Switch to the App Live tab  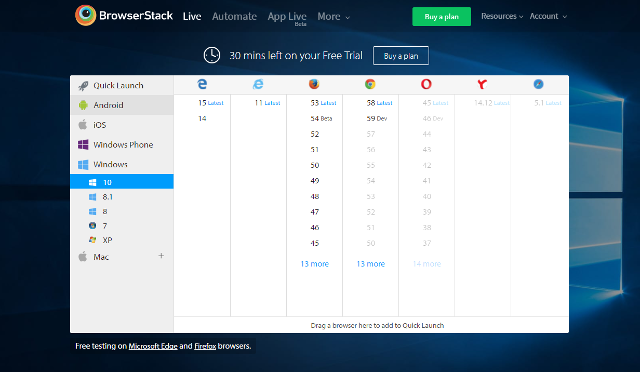point(287,17)
